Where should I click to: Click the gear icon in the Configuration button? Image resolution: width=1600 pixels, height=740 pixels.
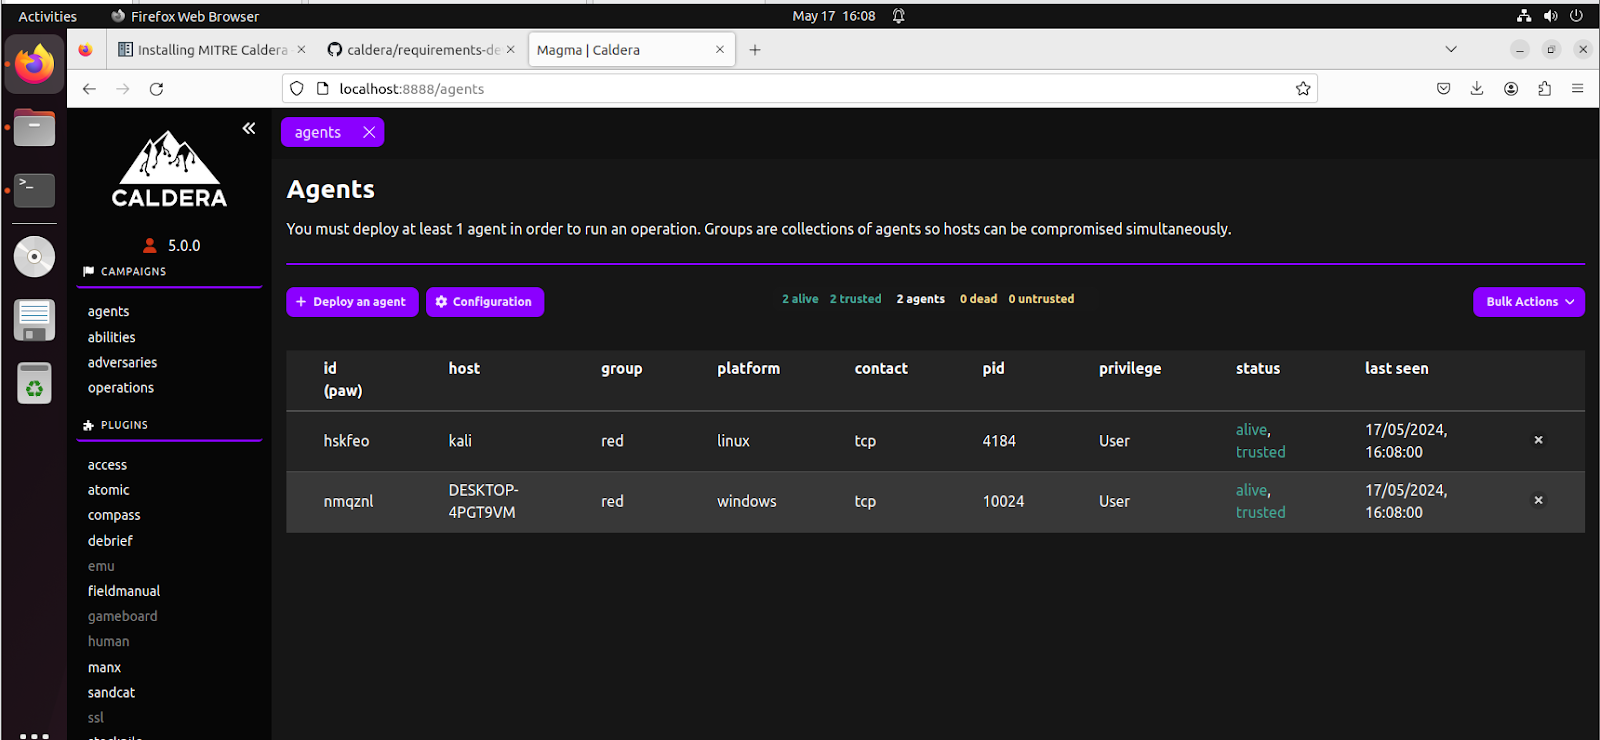coord(441,301)
